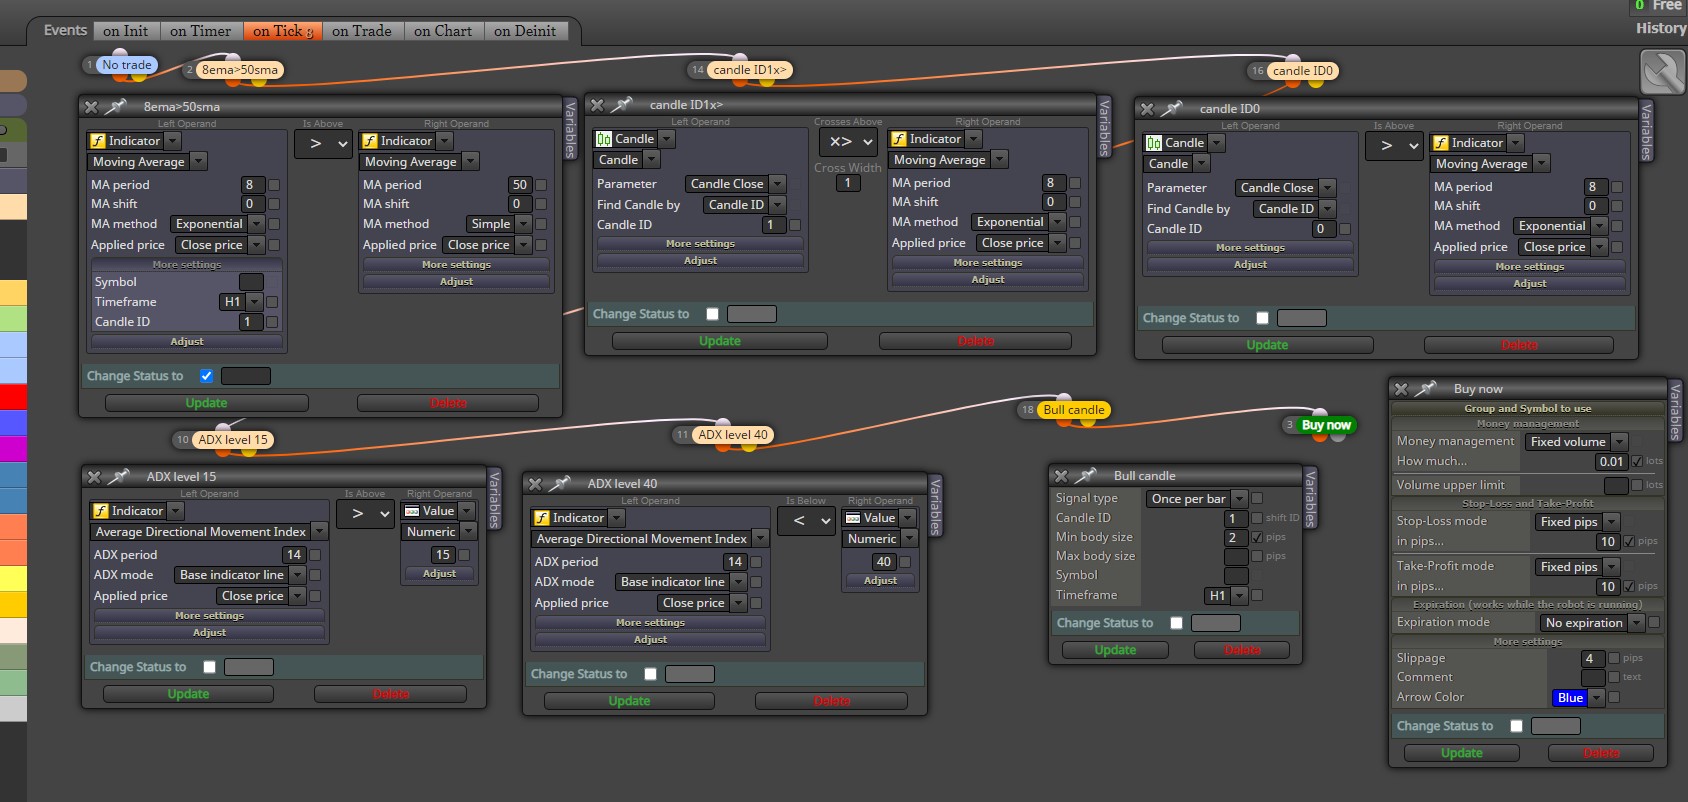Toggle Change Status to checkbox in Bull candle
This screenshot has width=1688, height=802.
(1176, 623)
